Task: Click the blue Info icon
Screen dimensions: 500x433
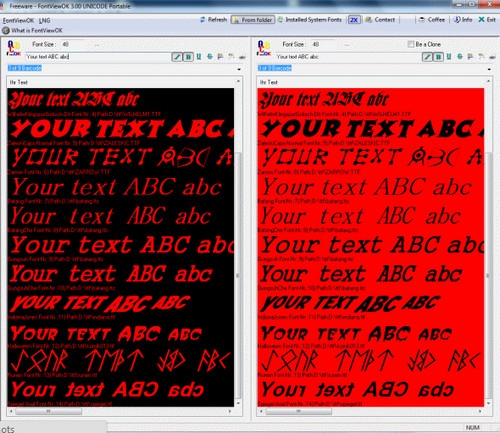Action: point(457,20)
